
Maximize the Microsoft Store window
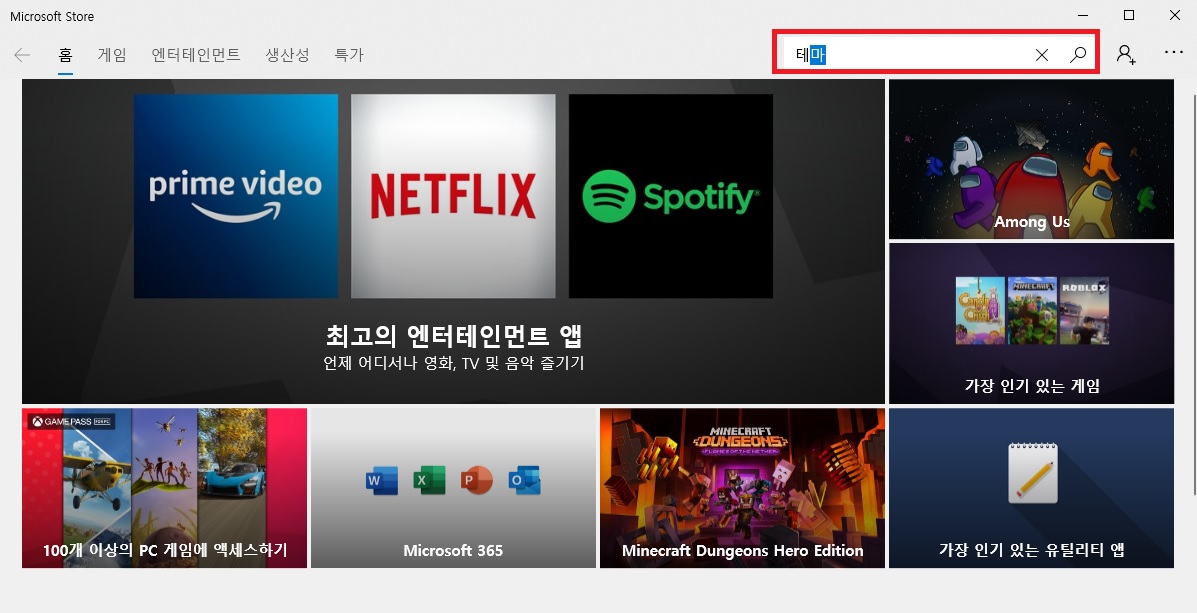tap(1129, 15)
